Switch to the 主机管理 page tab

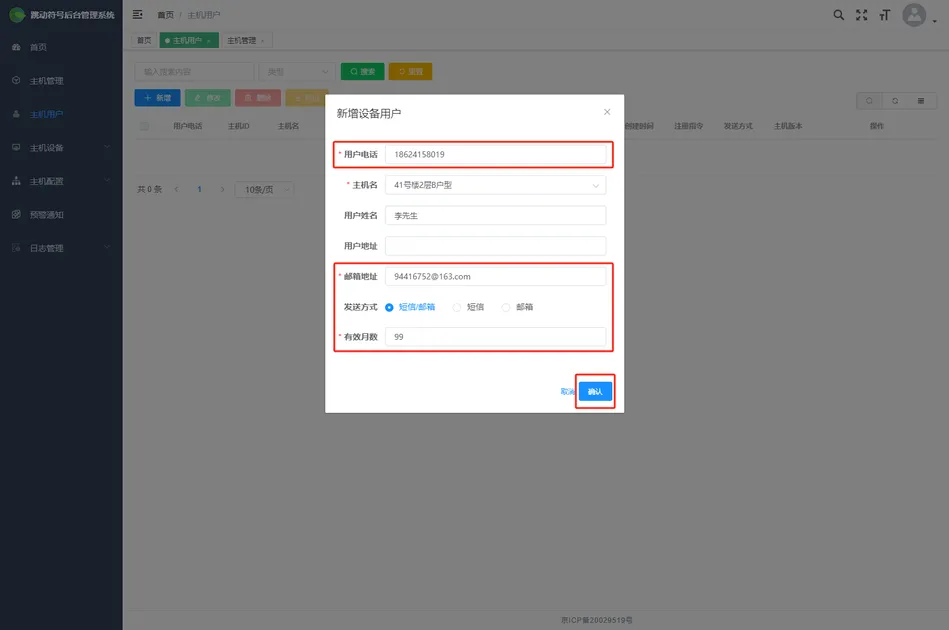click(246, 41)
